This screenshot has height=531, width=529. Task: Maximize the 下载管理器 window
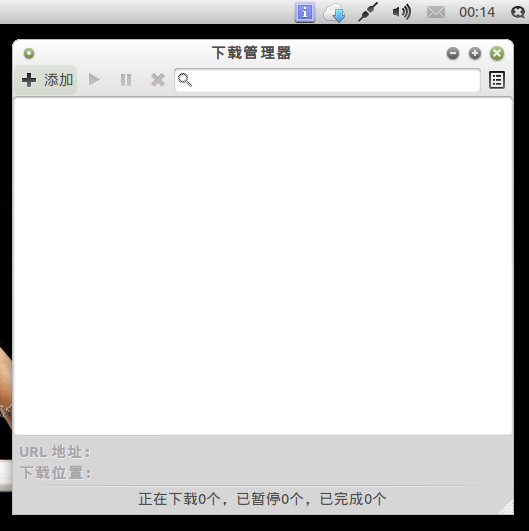point(475,53)
